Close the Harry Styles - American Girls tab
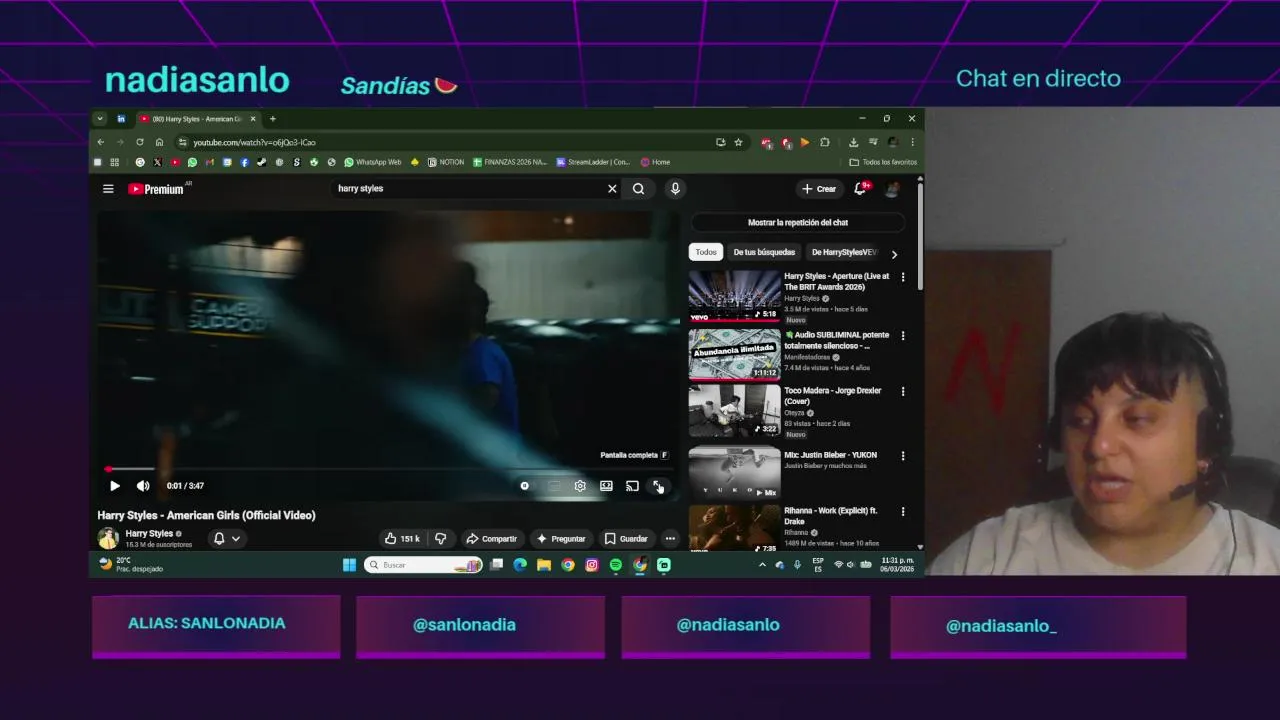The image size is (1280, 720). tap(253, 119)
